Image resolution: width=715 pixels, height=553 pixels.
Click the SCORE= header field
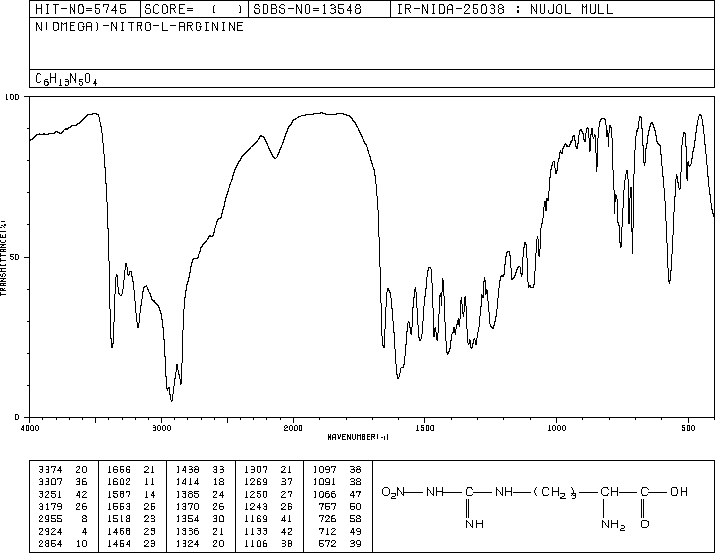click(193, 9)
